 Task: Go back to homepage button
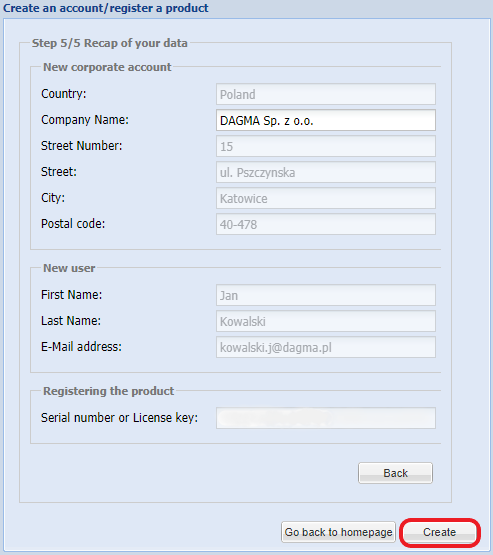point(338,532)
